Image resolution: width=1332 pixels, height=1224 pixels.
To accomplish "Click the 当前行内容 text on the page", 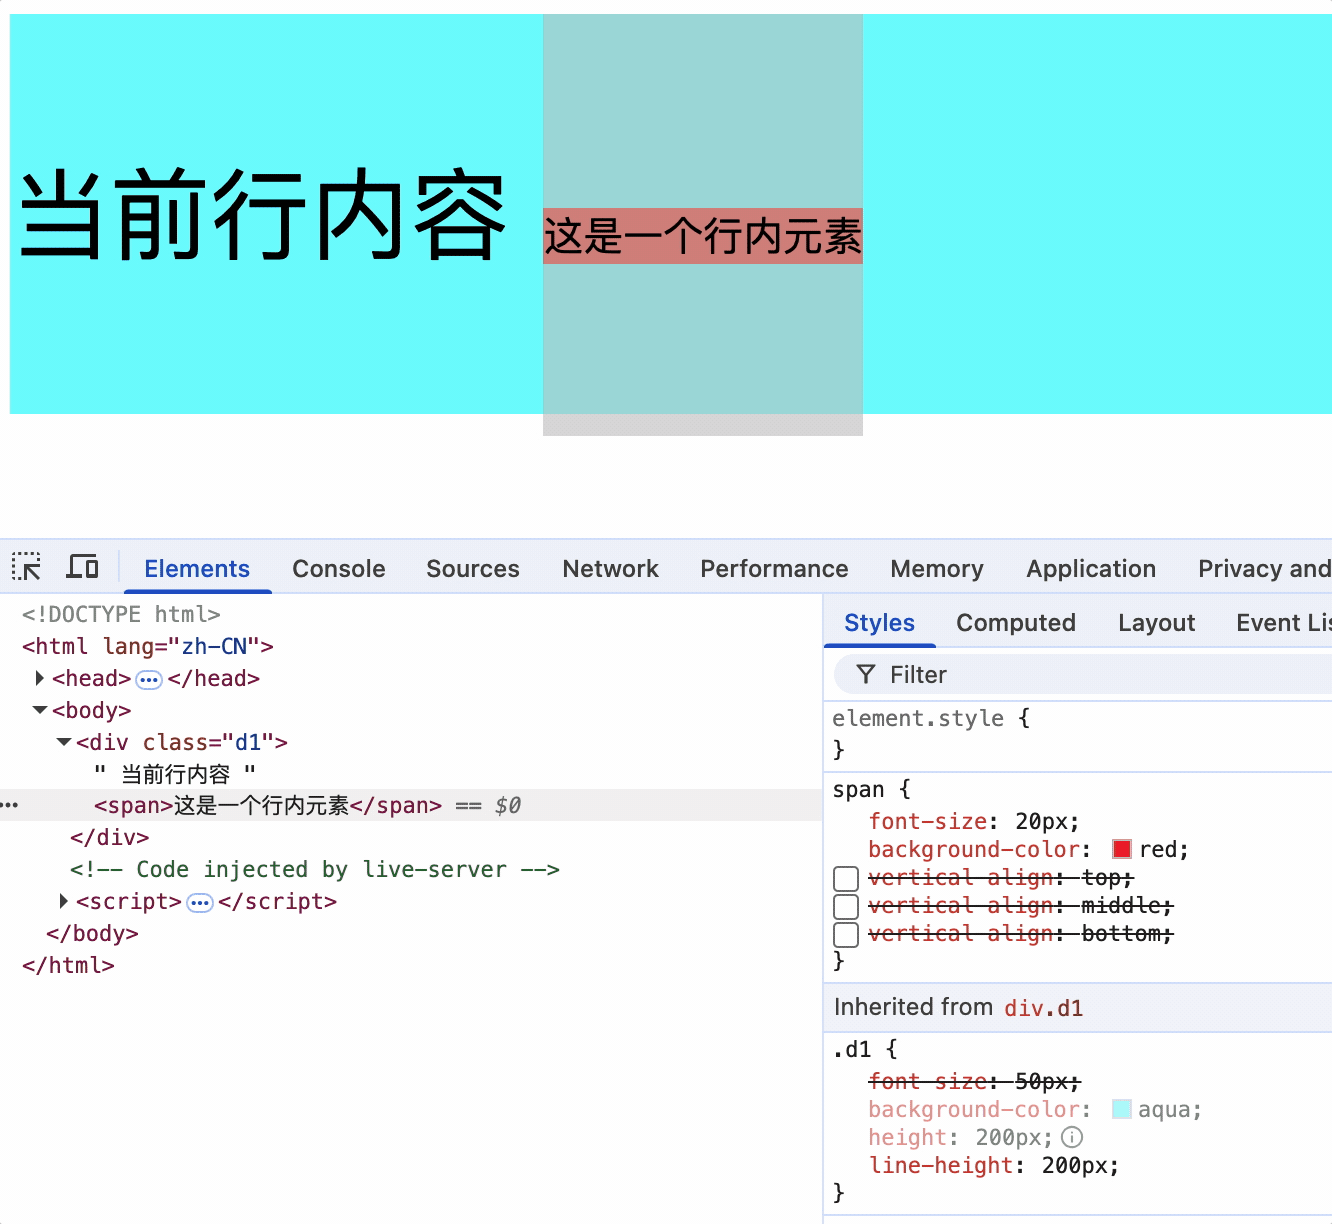I will (264, 215).
